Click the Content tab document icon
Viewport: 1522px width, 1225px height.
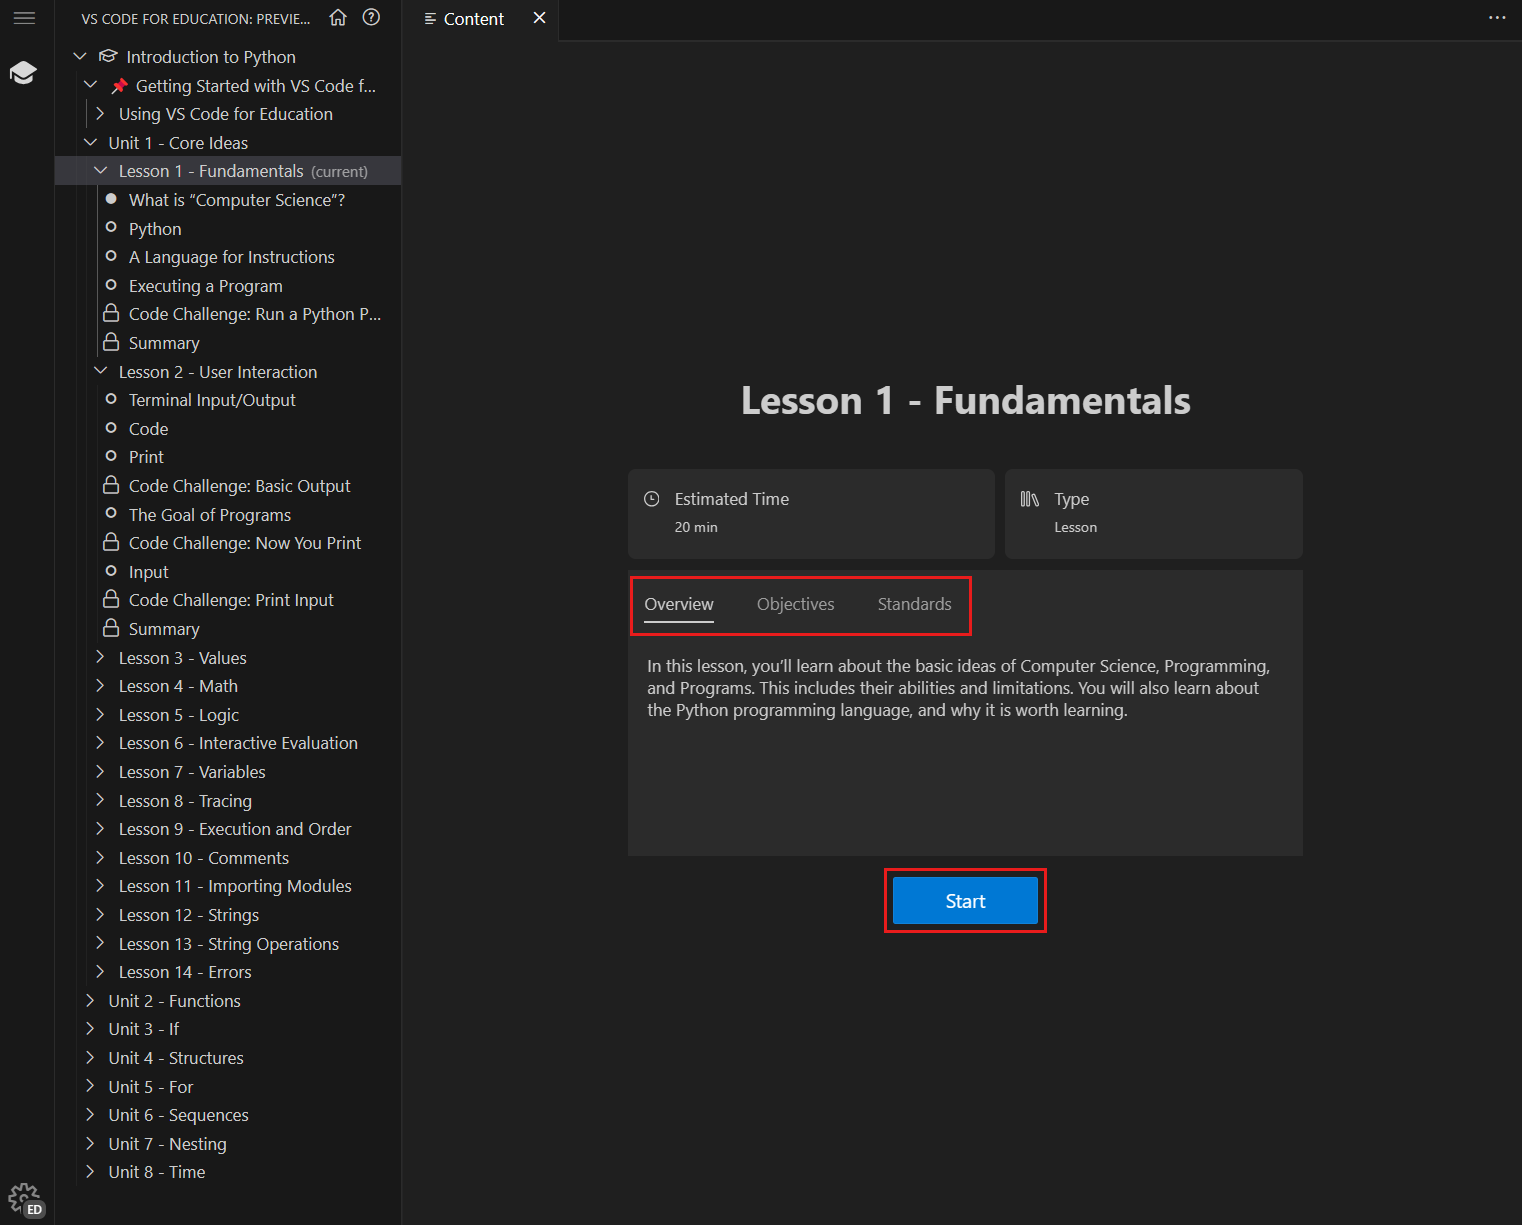[x=429, y=18]
